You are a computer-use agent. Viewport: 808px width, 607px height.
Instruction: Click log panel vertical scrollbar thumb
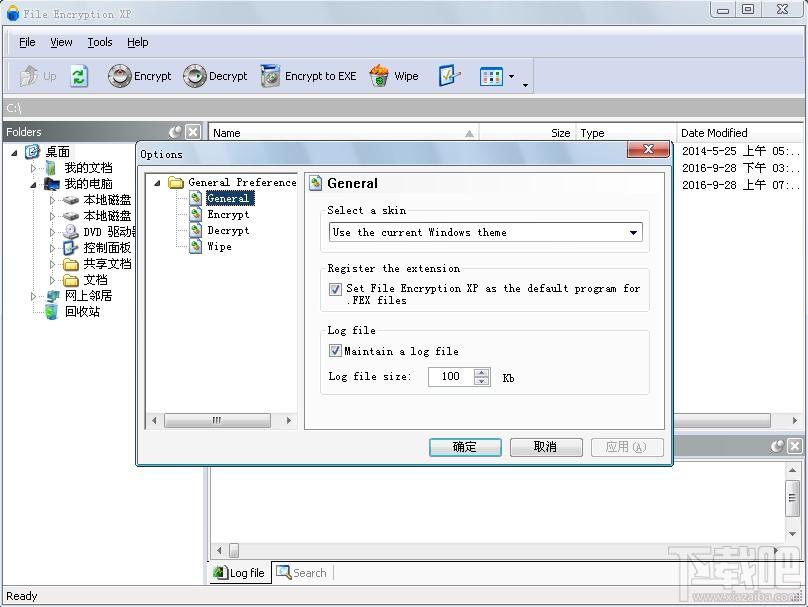point(792,498)
